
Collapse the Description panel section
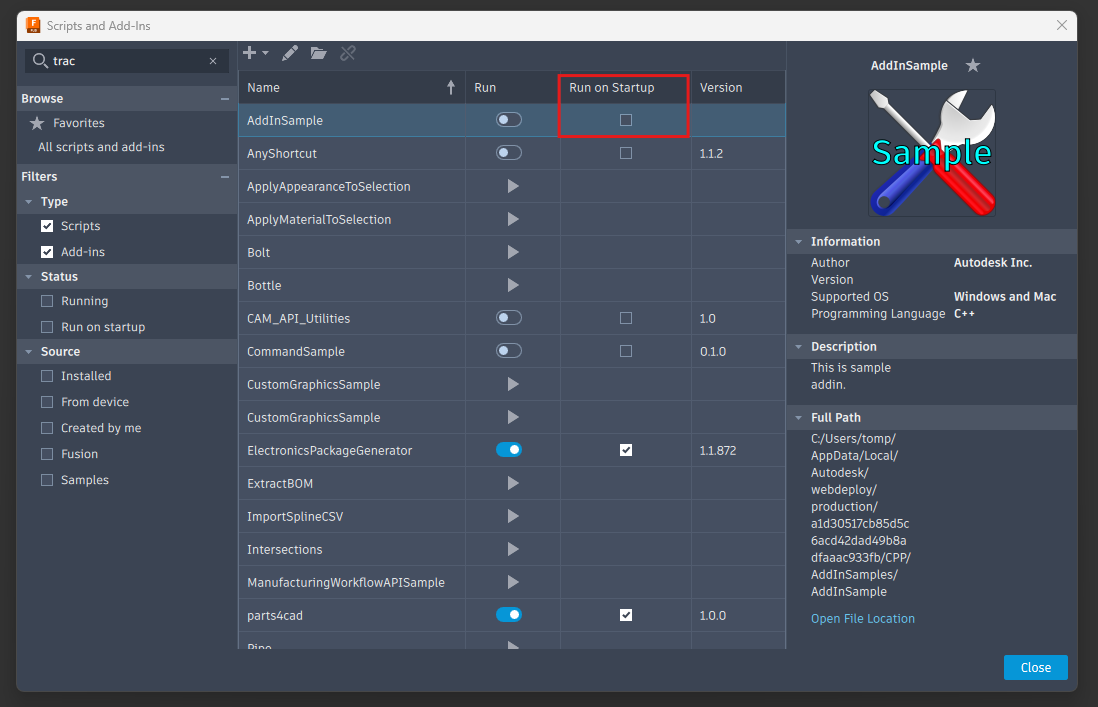tap(798, 346)
